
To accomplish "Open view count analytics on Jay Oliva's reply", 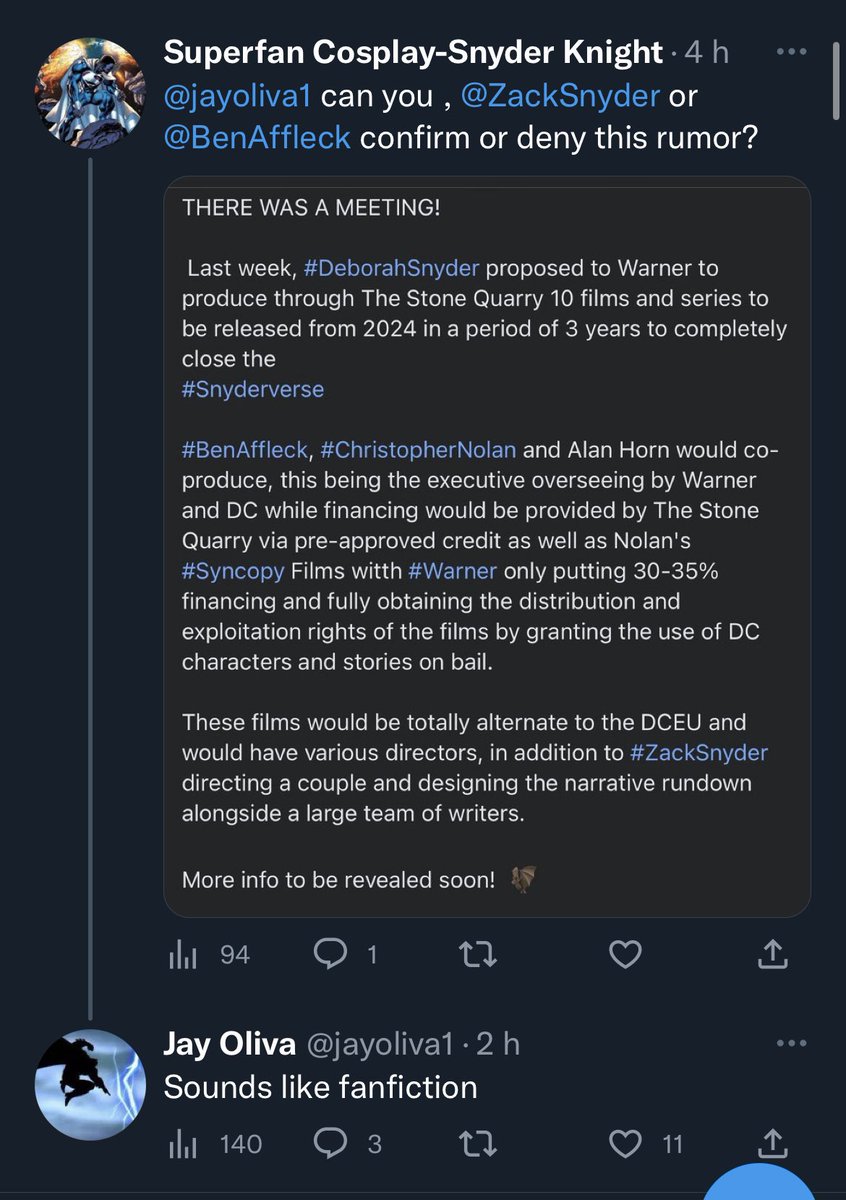I will point(214,1143).
